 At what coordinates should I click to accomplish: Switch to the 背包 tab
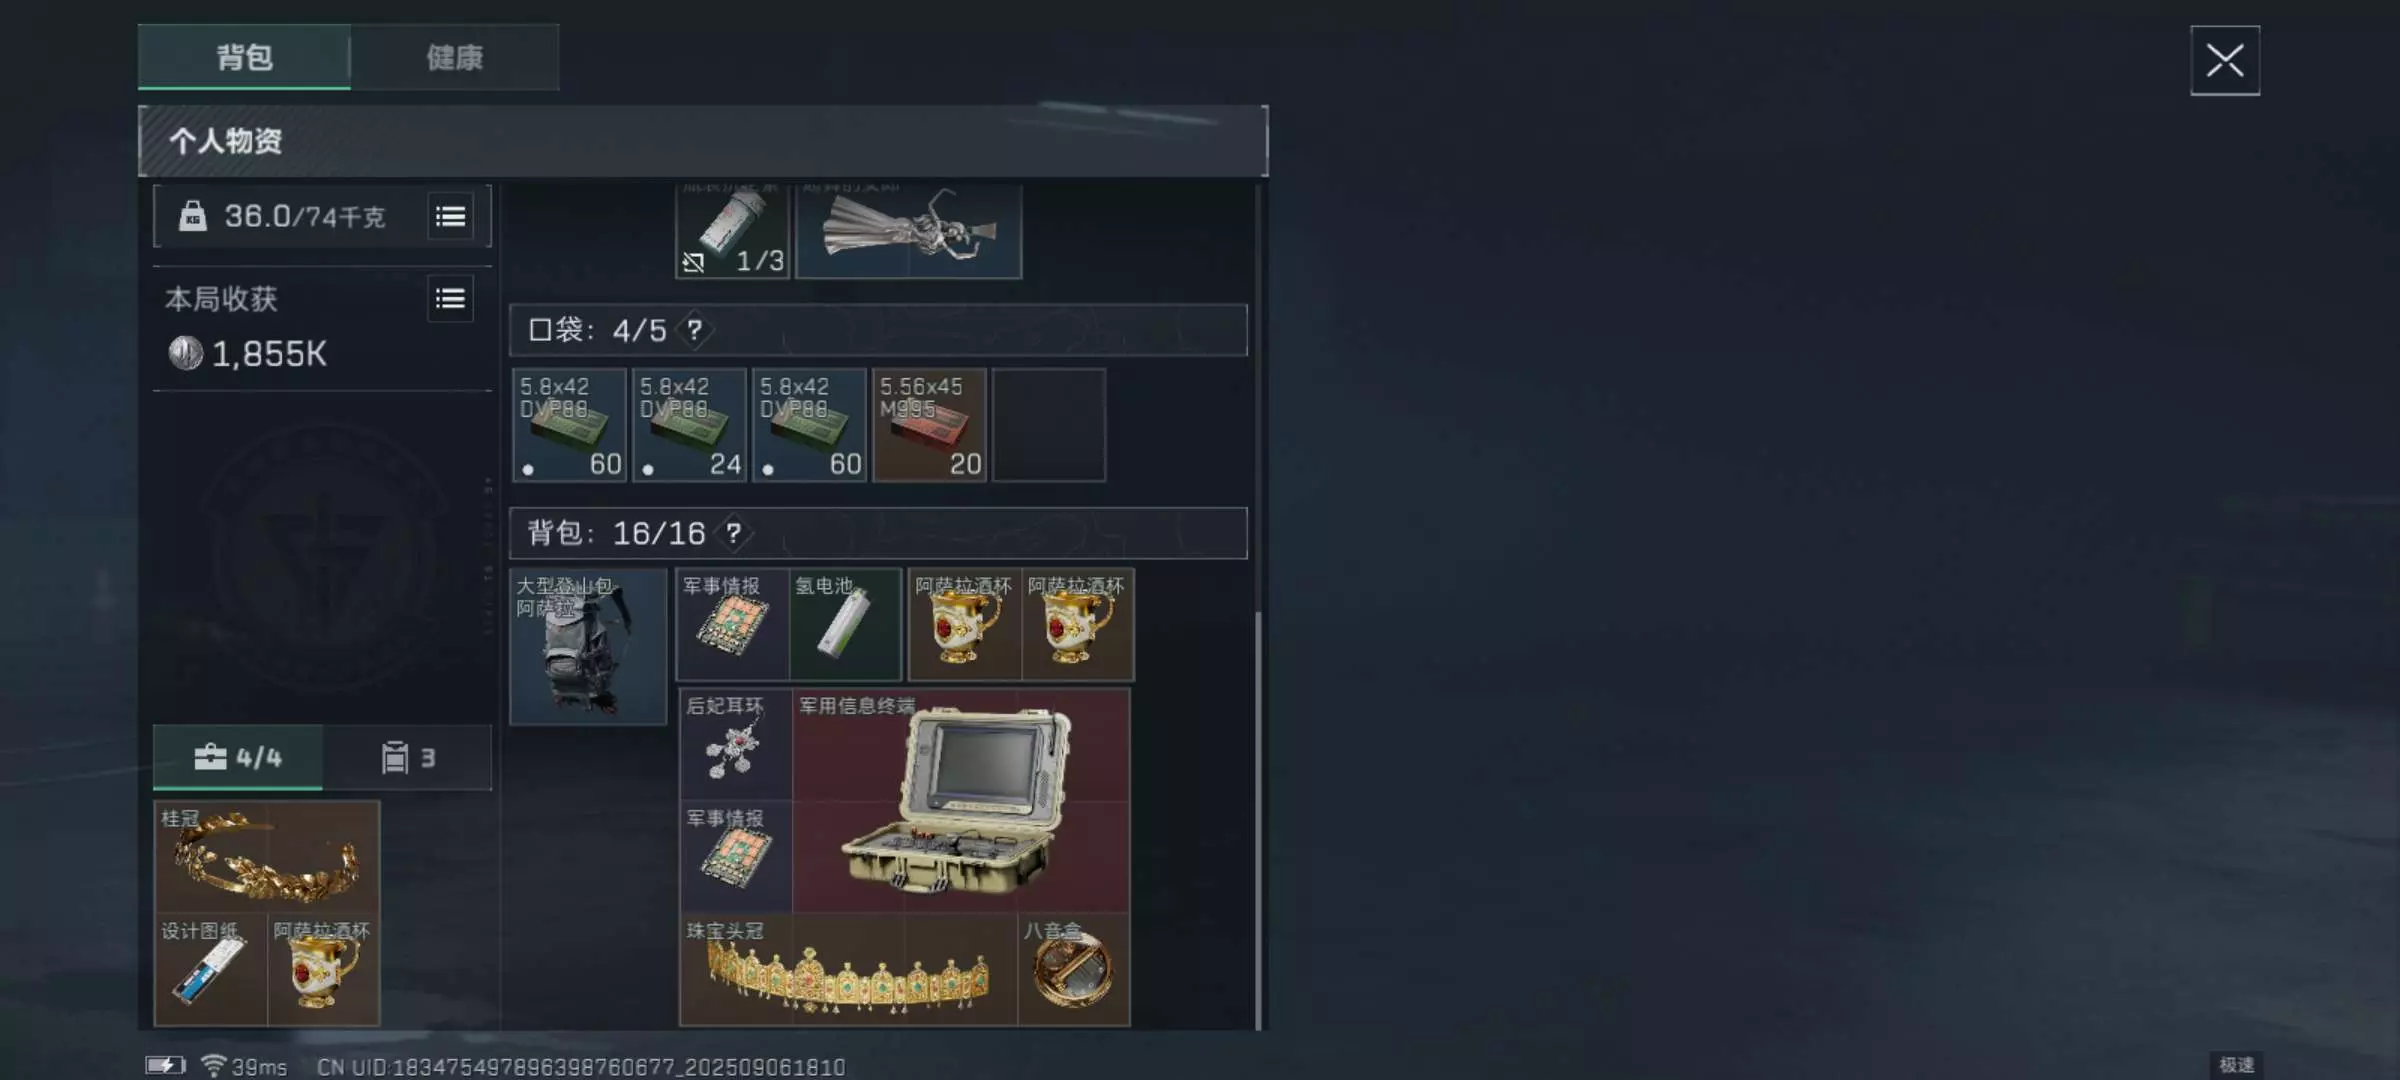[x=244, y=57]
